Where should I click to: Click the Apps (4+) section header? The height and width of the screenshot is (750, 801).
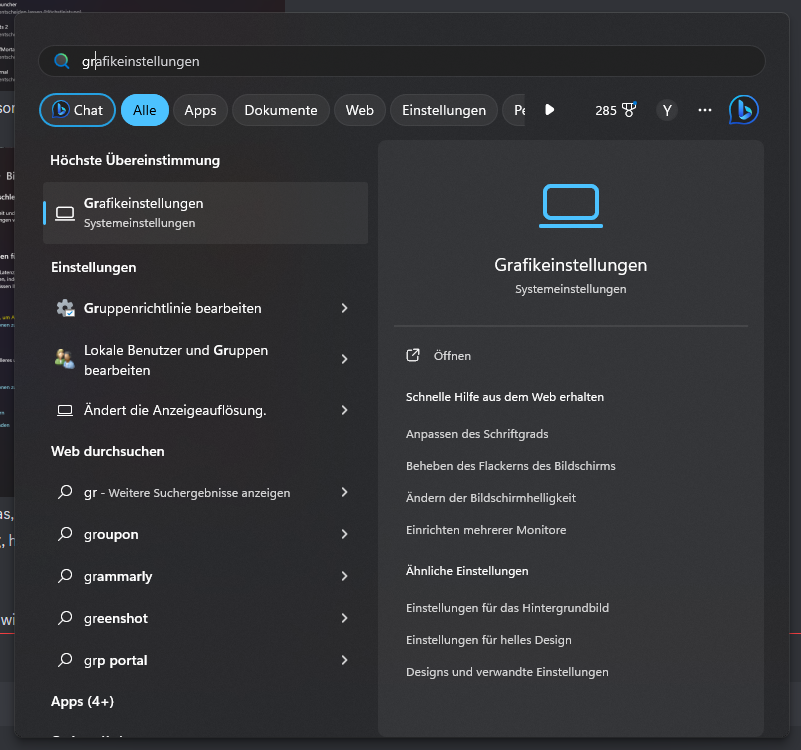pos(82,701)
